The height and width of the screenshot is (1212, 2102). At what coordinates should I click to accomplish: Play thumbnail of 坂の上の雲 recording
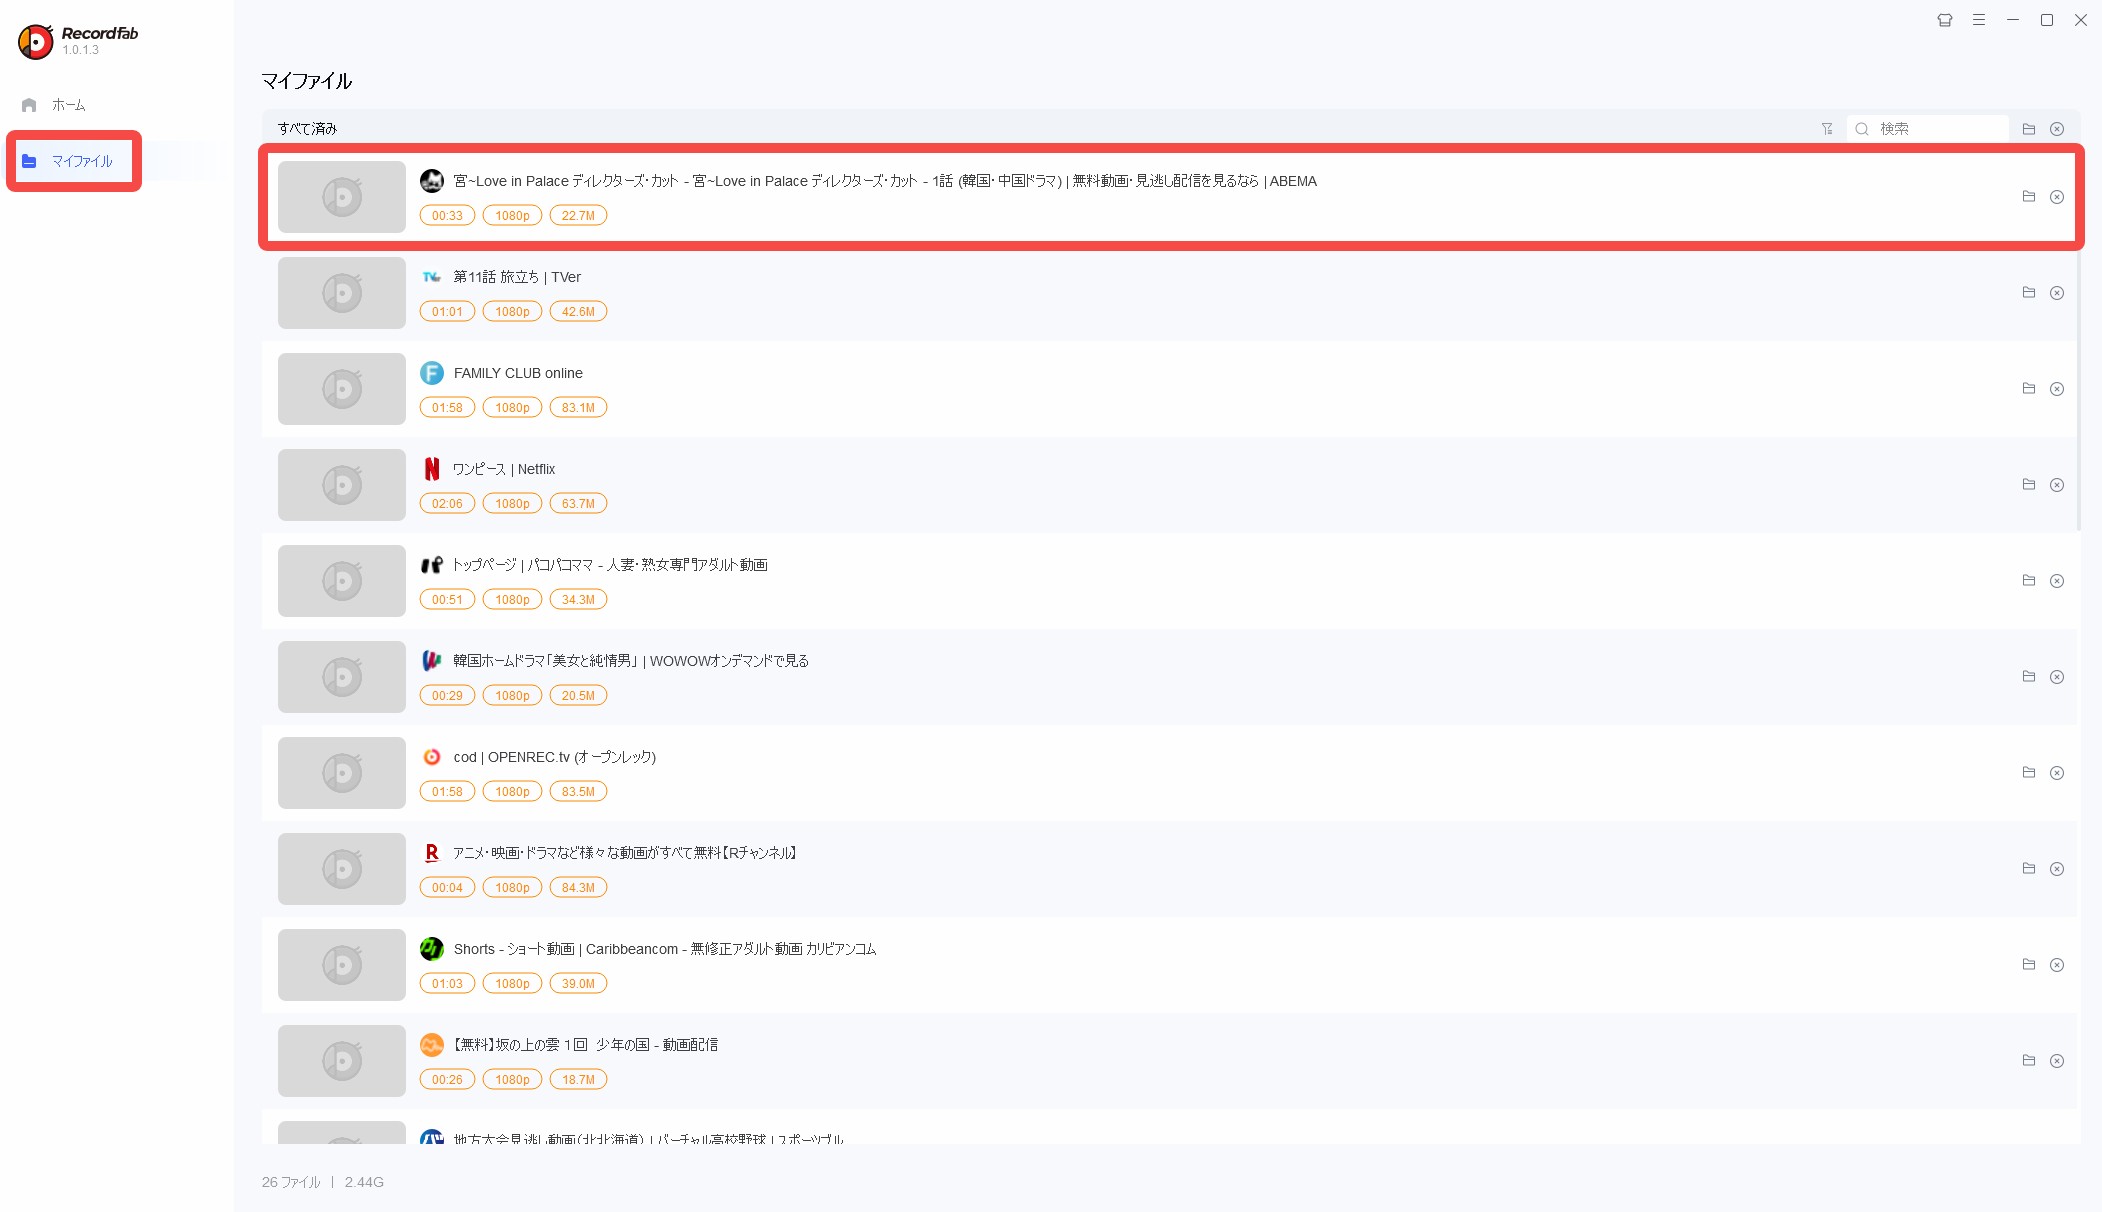coord(342,1061)
